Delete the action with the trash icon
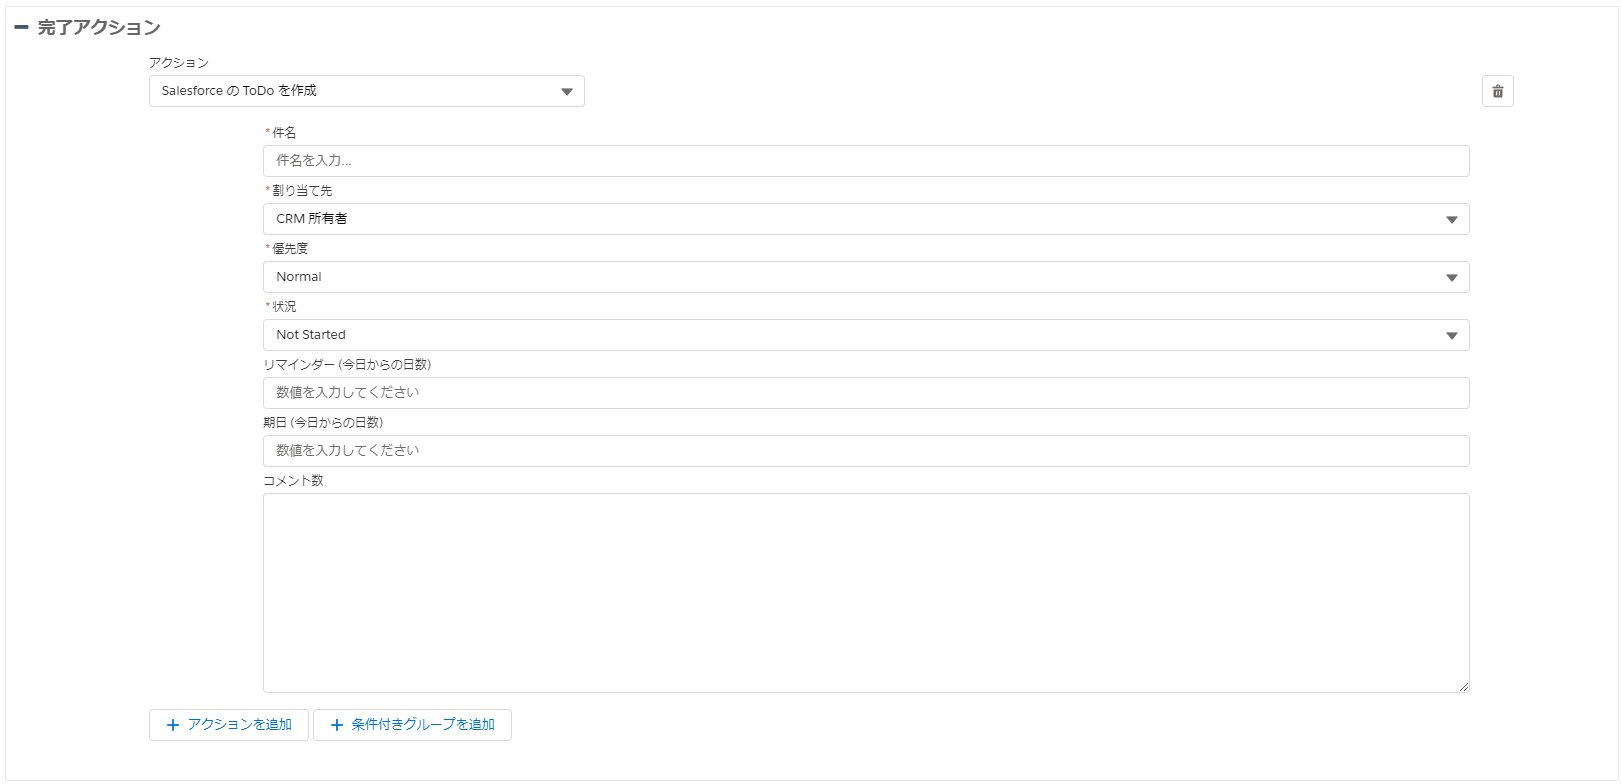Viewport: 1621px width, 784px height. (x=1497, y=91)
